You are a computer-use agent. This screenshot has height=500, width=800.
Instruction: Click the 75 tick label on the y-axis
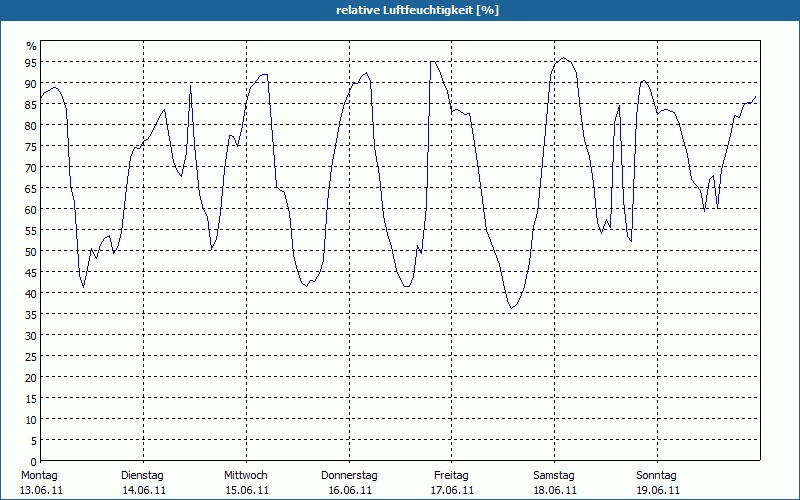click(x=31, y=147)
